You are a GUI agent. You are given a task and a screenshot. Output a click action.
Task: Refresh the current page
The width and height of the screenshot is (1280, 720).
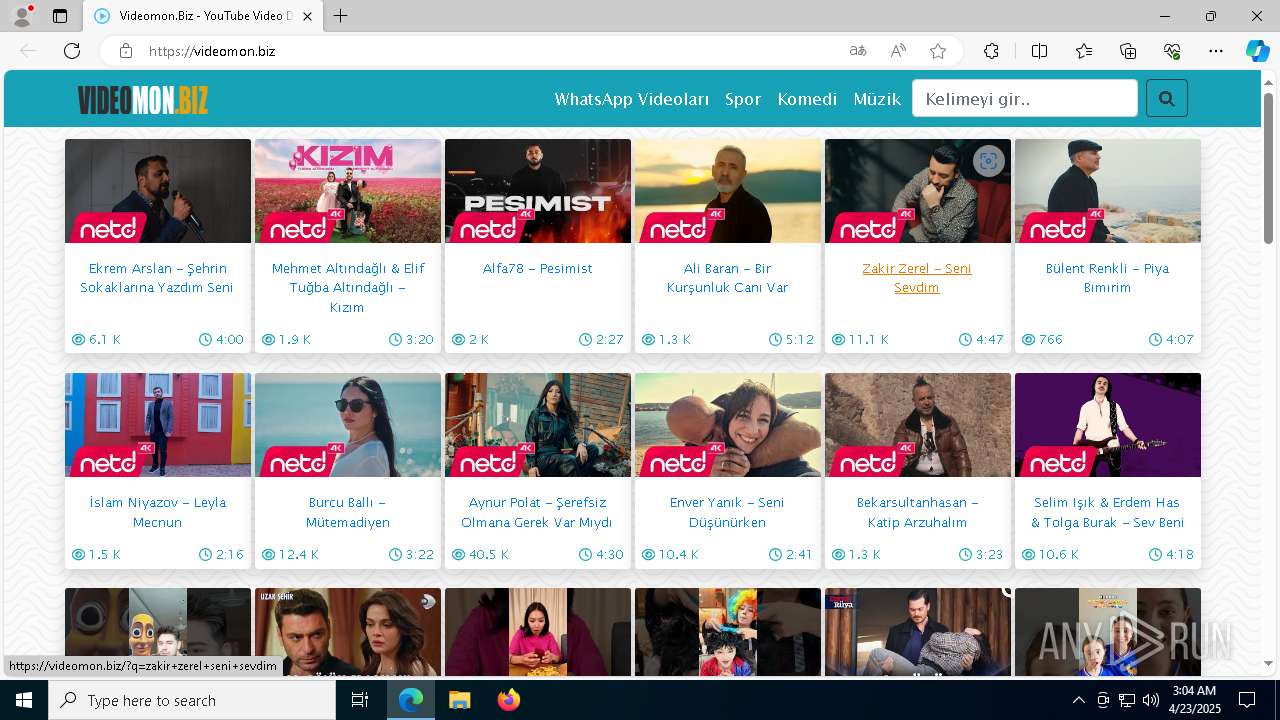72,51
